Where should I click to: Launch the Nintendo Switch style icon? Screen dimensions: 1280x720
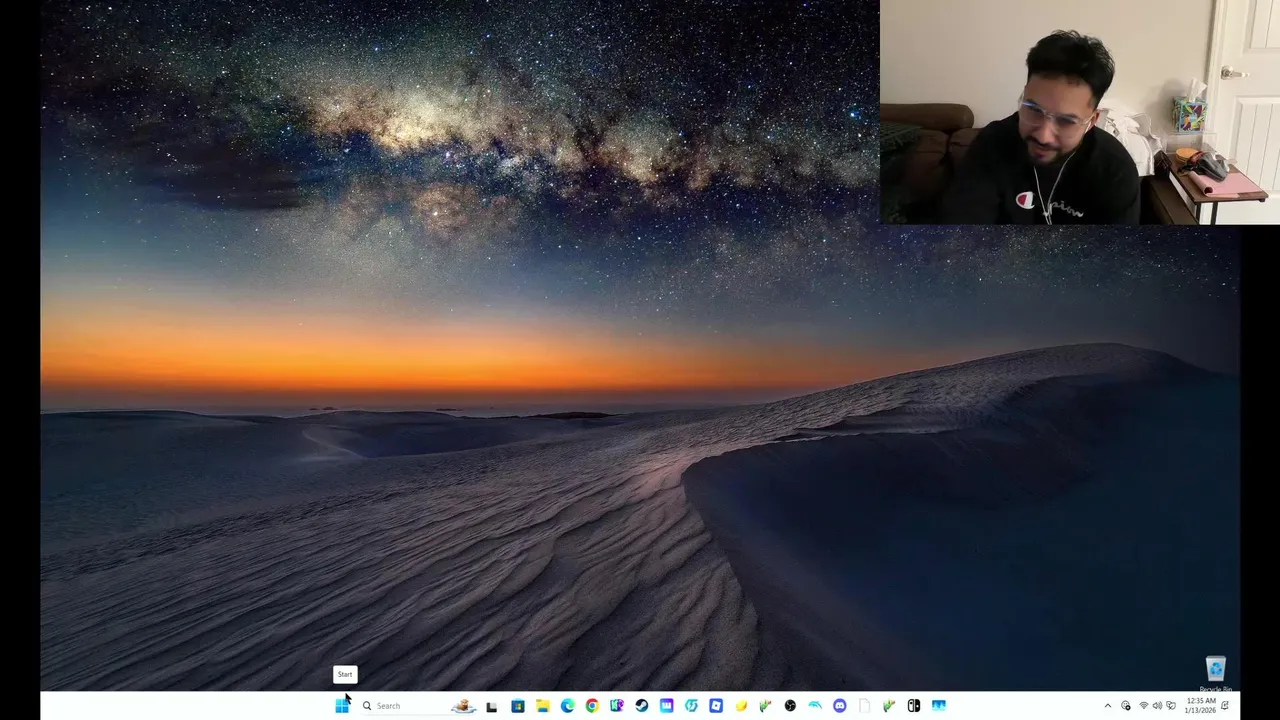(913, 706)
